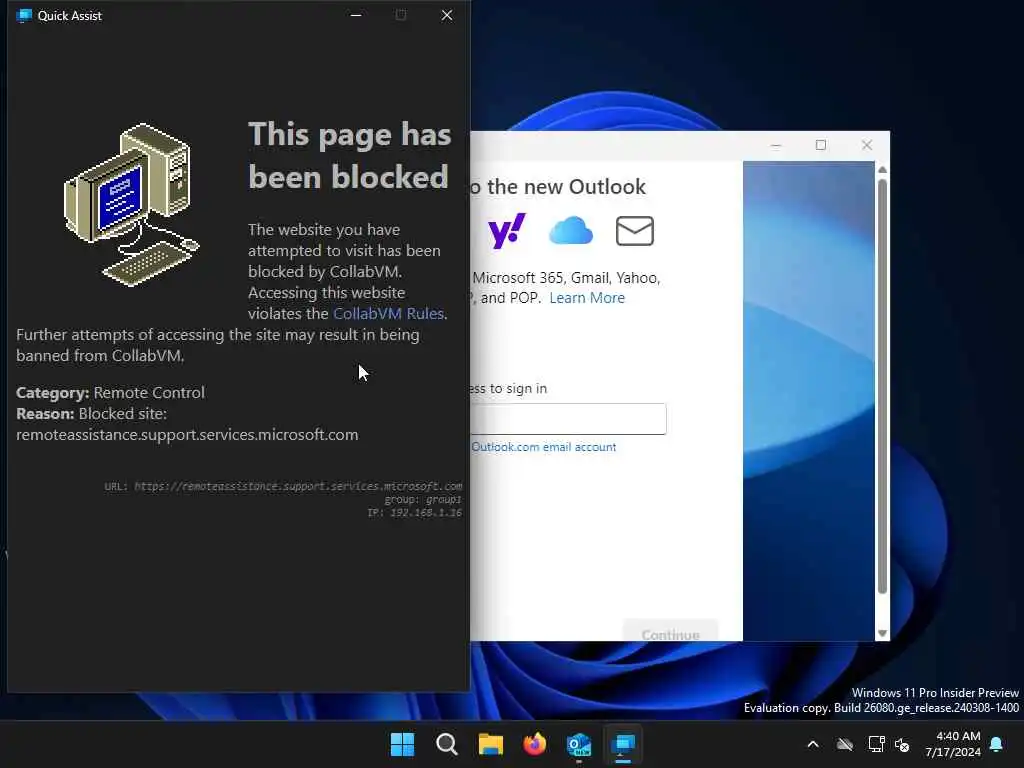The image size is (1024, 768).
Task: Click the muted volume tray icon
Action: click(x=903, y=744)
